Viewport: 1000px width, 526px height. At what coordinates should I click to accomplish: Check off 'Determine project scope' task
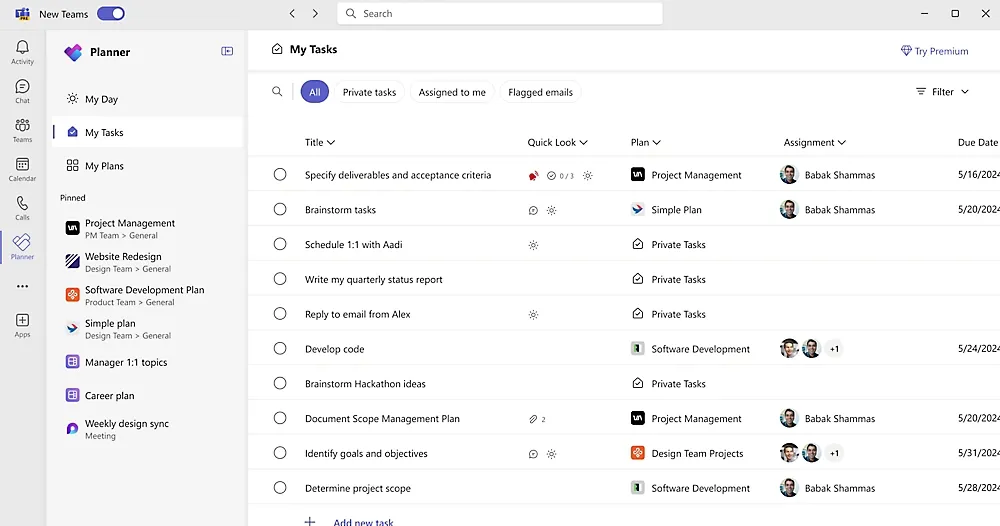coord(280,488)
